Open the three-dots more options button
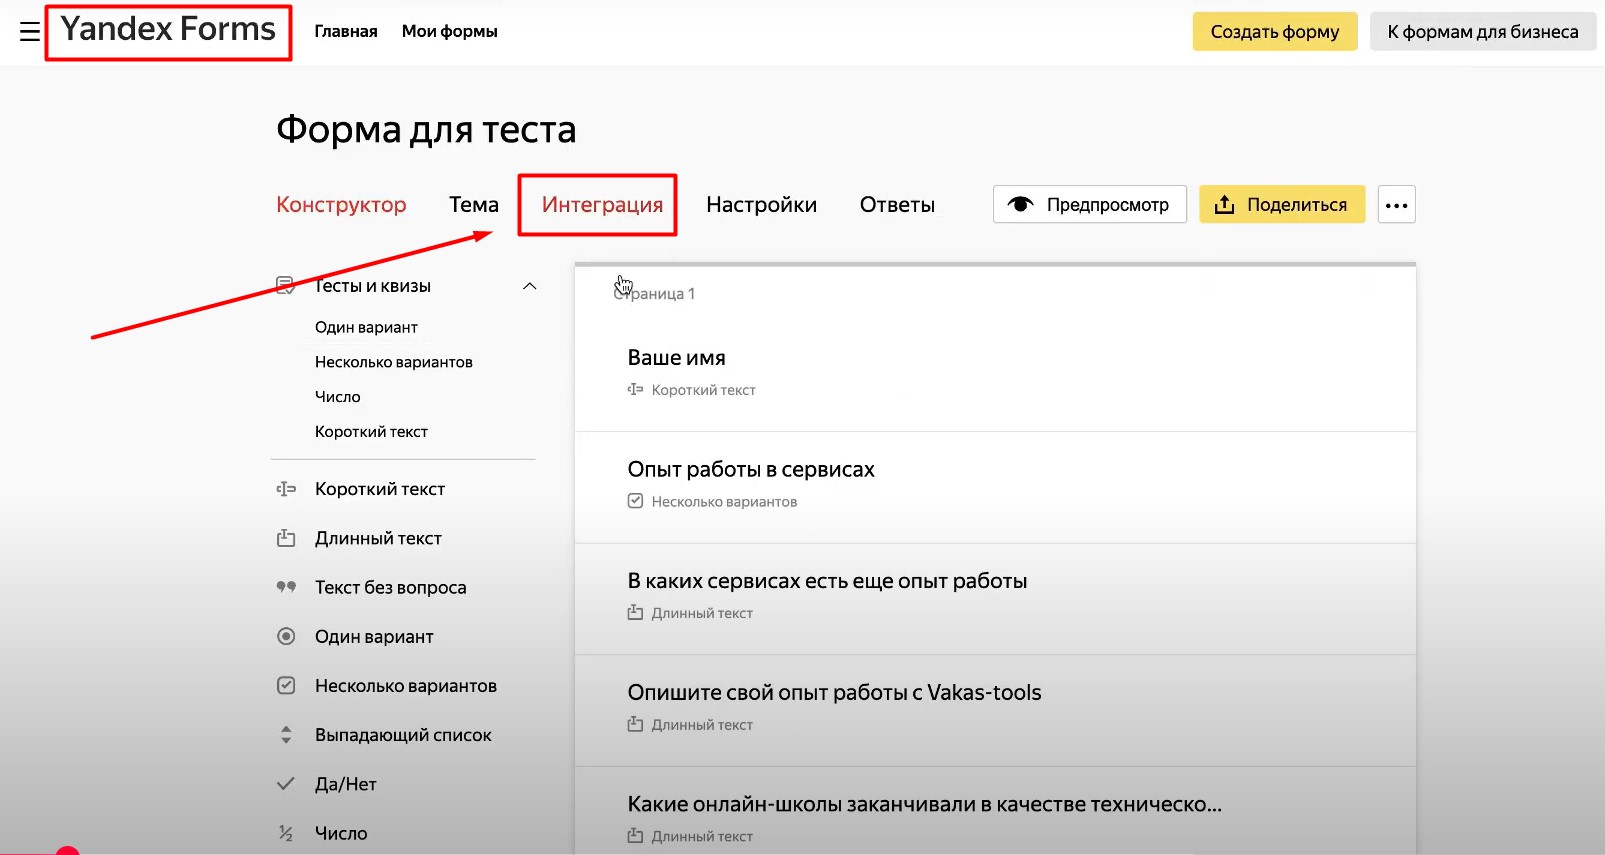Viewport: 1605px width, 855px height. pos(1396,205)
